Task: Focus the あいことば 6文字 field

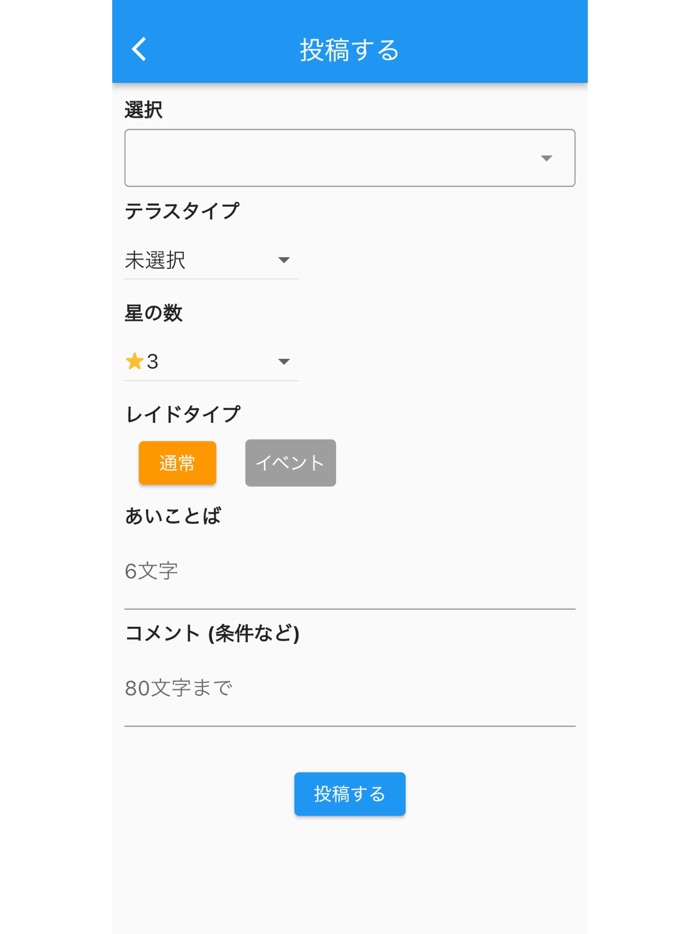Action: (349, 572)
